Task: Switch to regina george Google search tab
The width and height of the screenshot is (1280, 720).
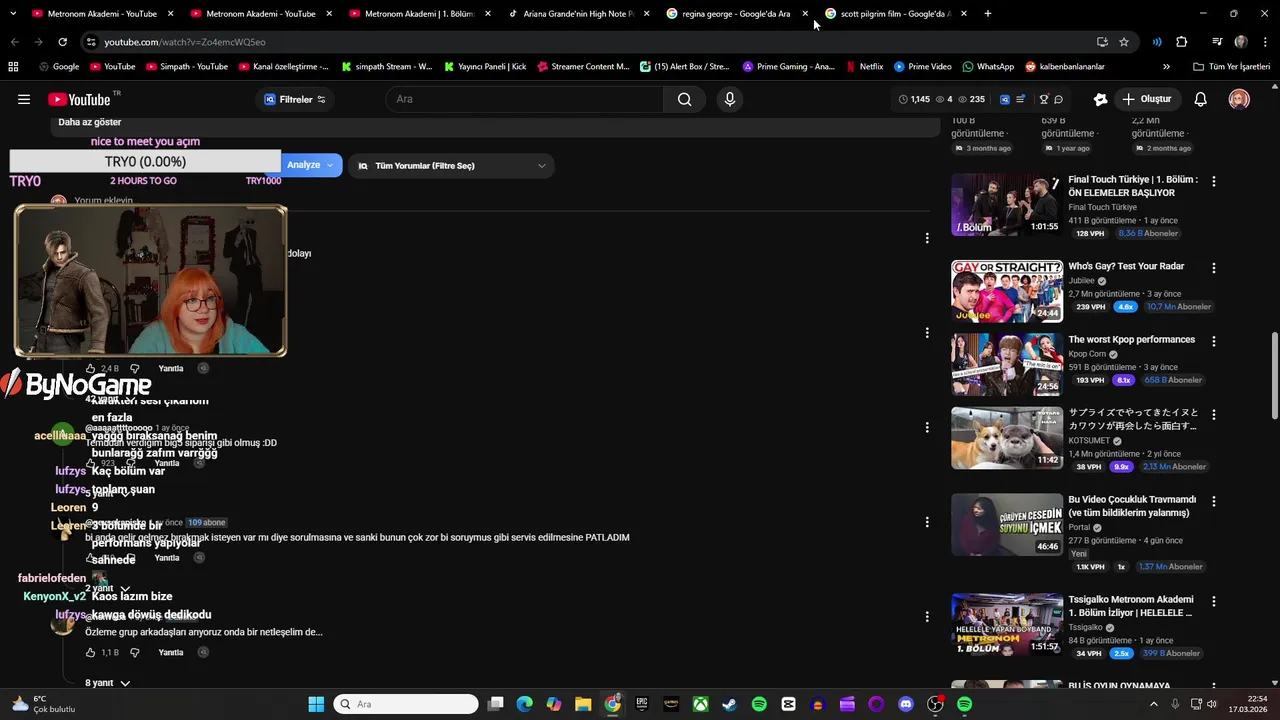Action: click(736, 14)
